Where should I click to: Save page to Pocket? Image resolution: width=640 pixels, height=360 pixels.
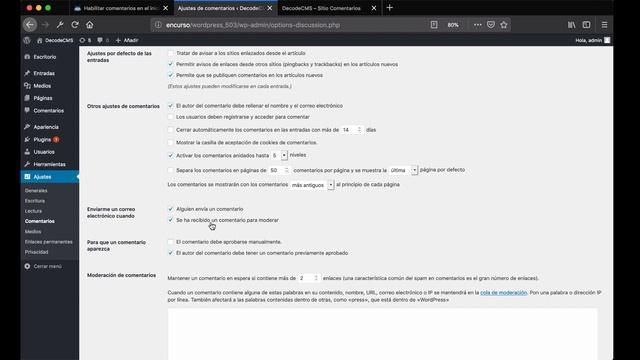[x=491, y=25]
